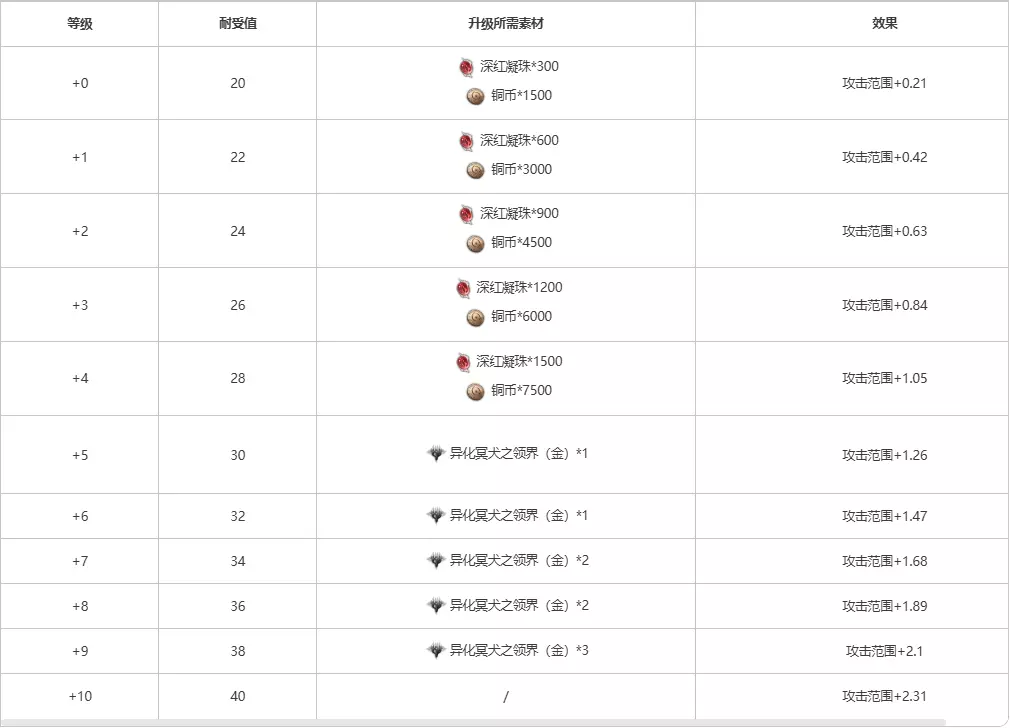
Task: Click the 异化冥犬之领界 icon in the +5 row
Action: (x=435, y=454)
